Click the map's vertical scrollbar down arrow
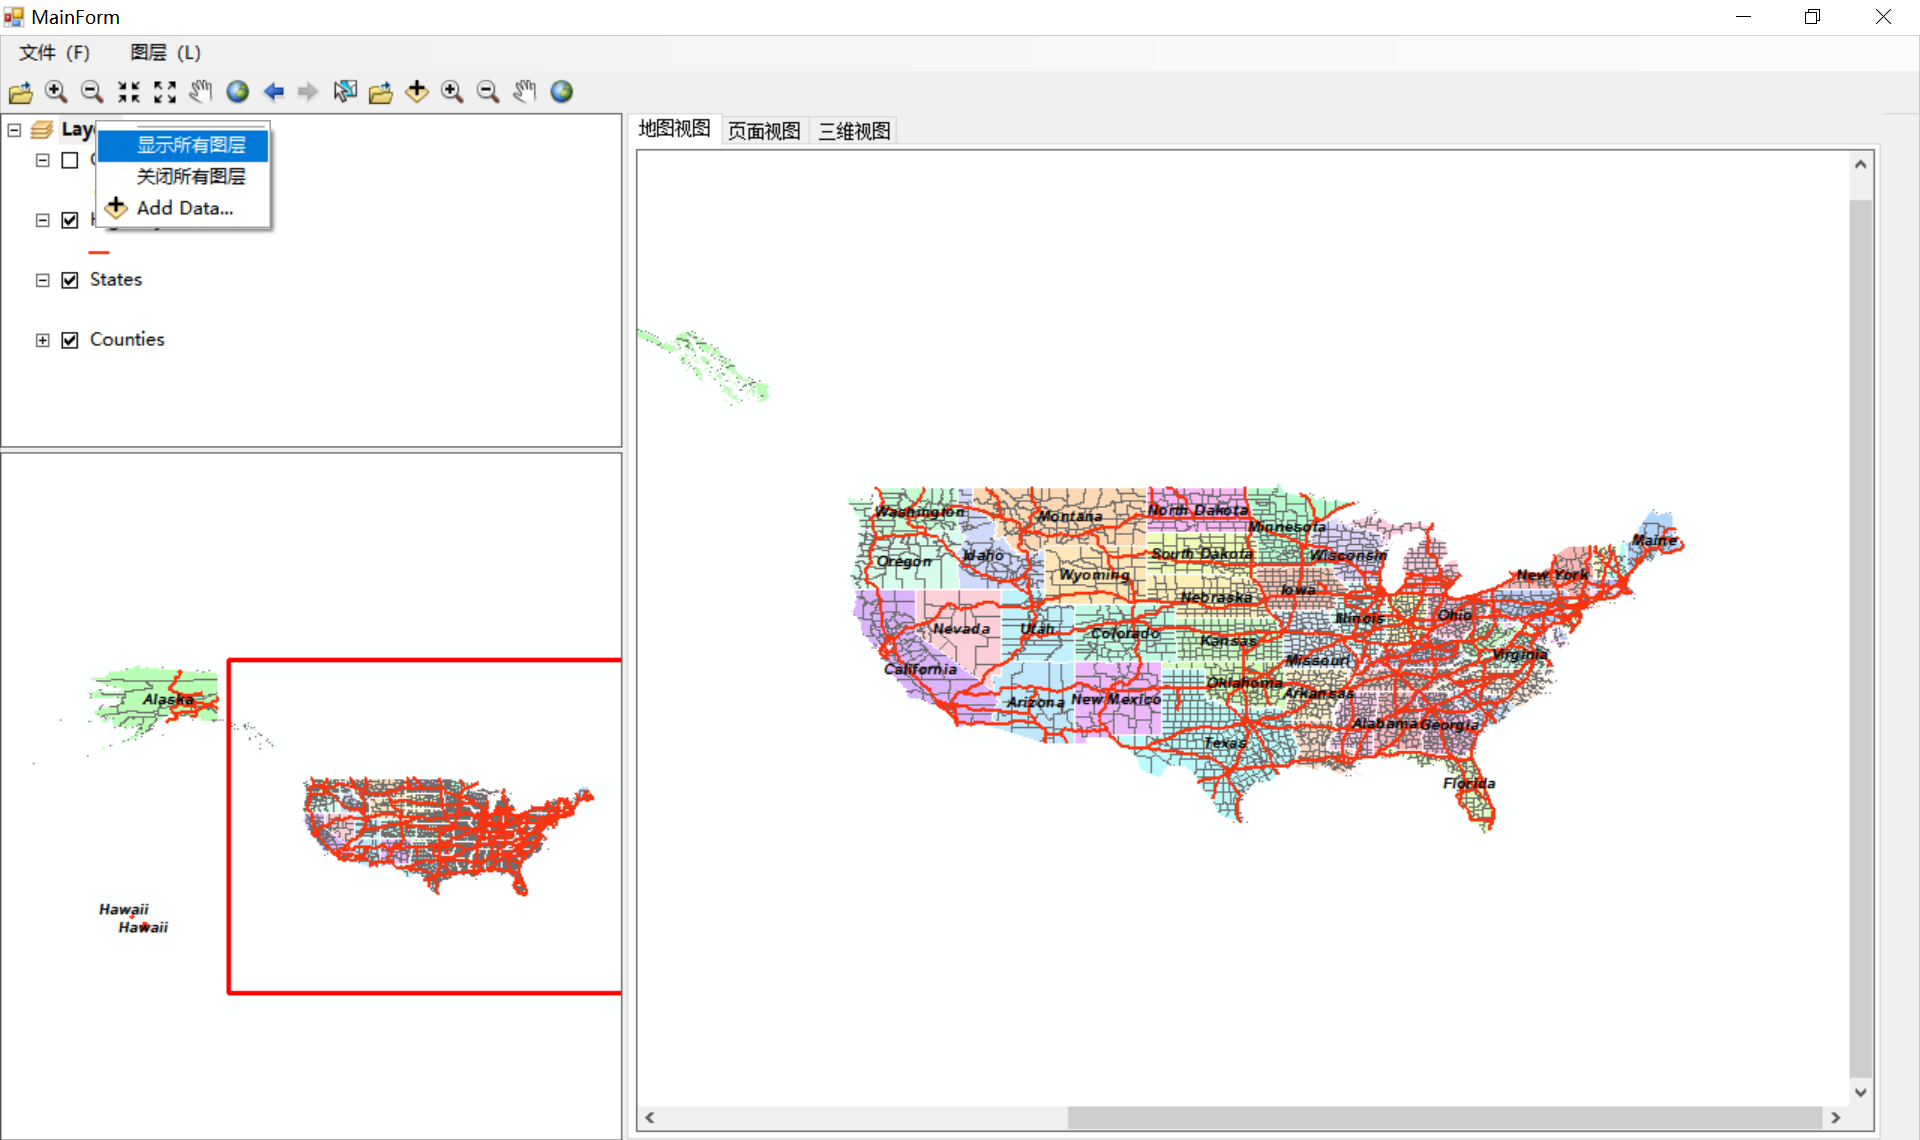This screenshot has width=1920, height=1140. click(1860, 1092)
